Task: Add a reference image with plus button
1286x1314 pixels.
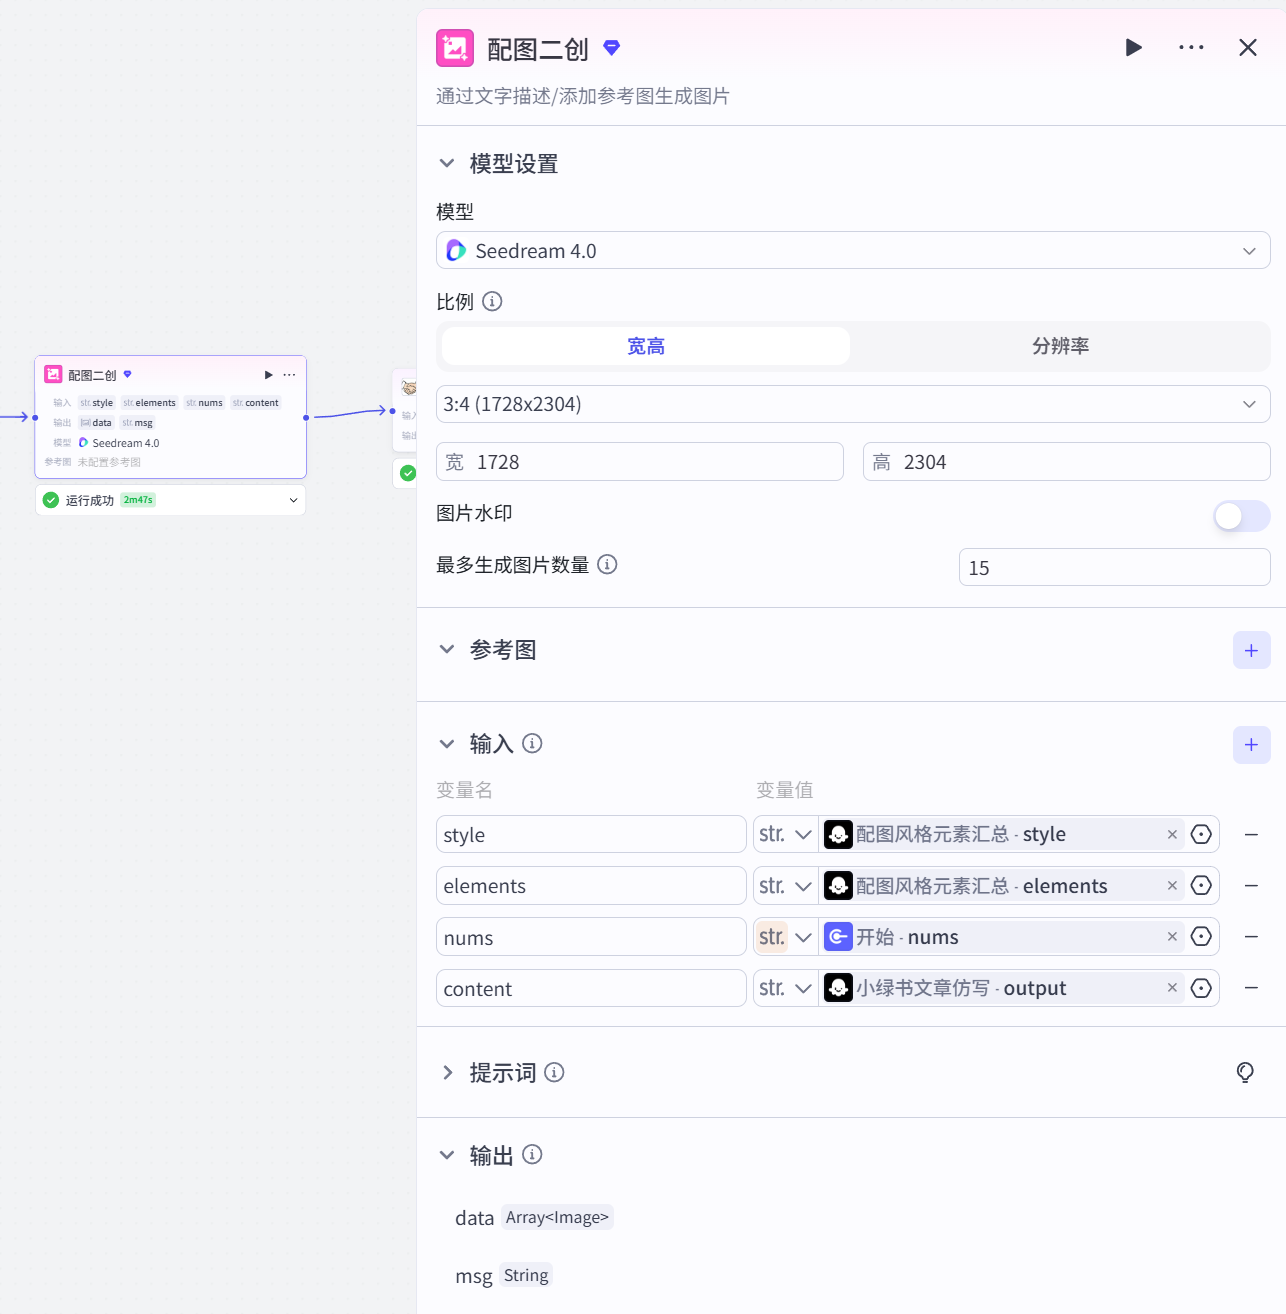Action: [1251, 650]
